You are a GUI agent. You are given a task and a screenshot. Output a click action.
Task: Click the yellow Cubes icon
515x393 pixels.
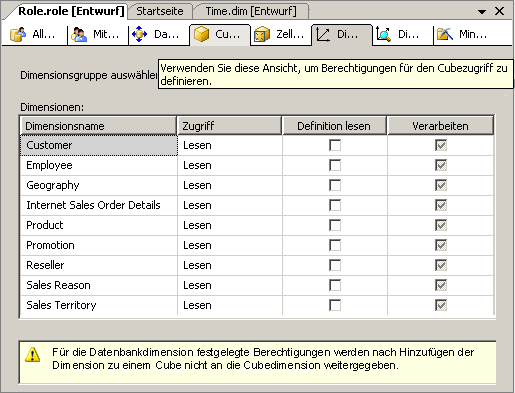point(201,34)
